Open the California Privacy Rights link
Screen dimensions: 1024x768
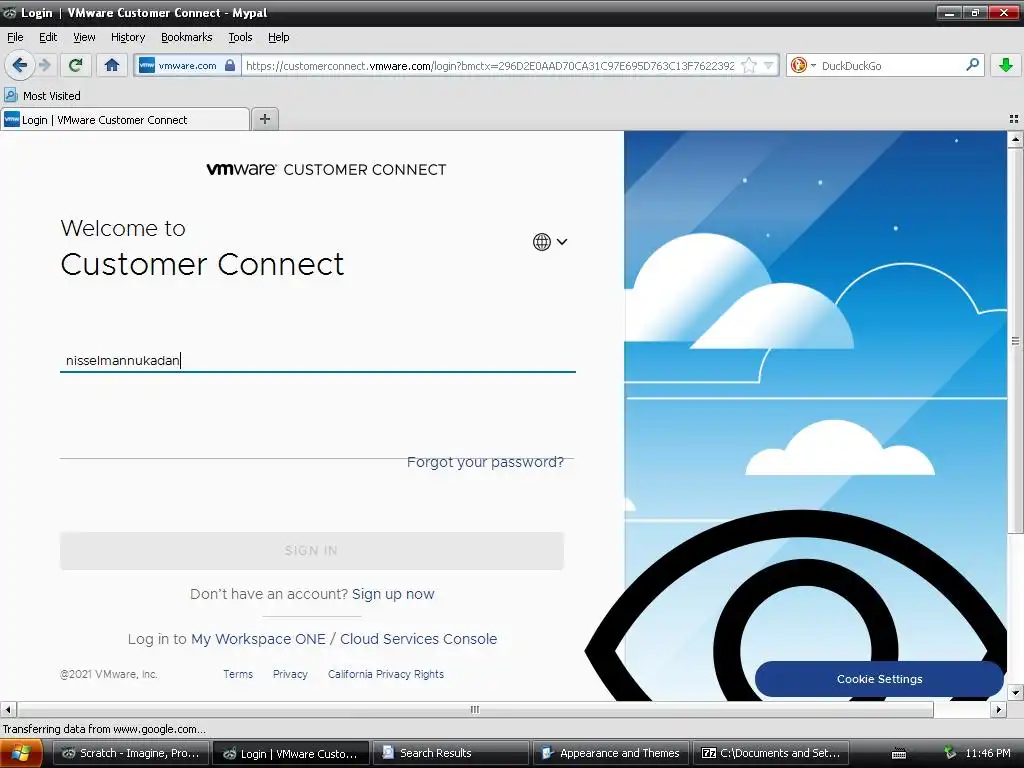coord(386,674)
